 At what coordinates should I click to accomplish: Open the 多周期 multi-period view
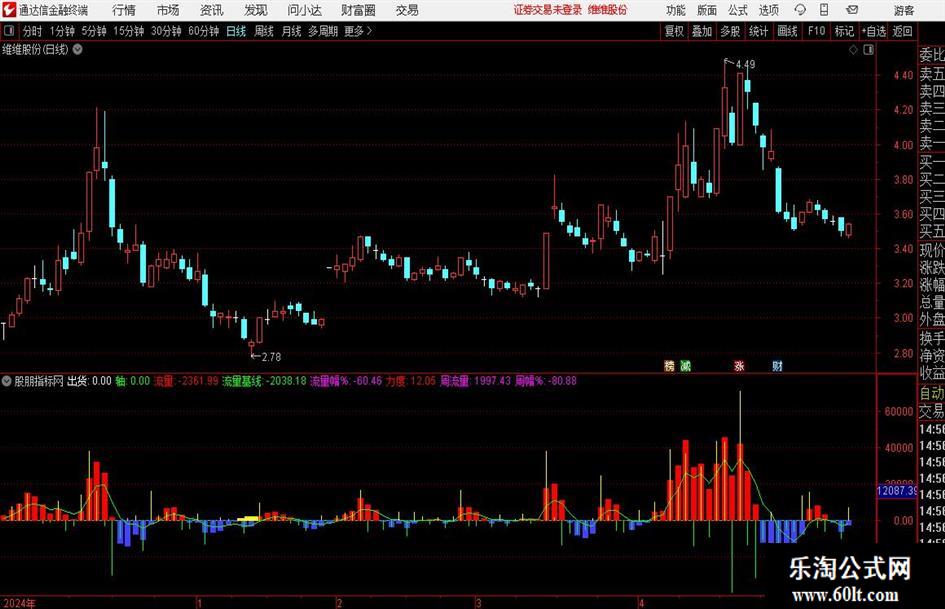[x=323, y=31]
